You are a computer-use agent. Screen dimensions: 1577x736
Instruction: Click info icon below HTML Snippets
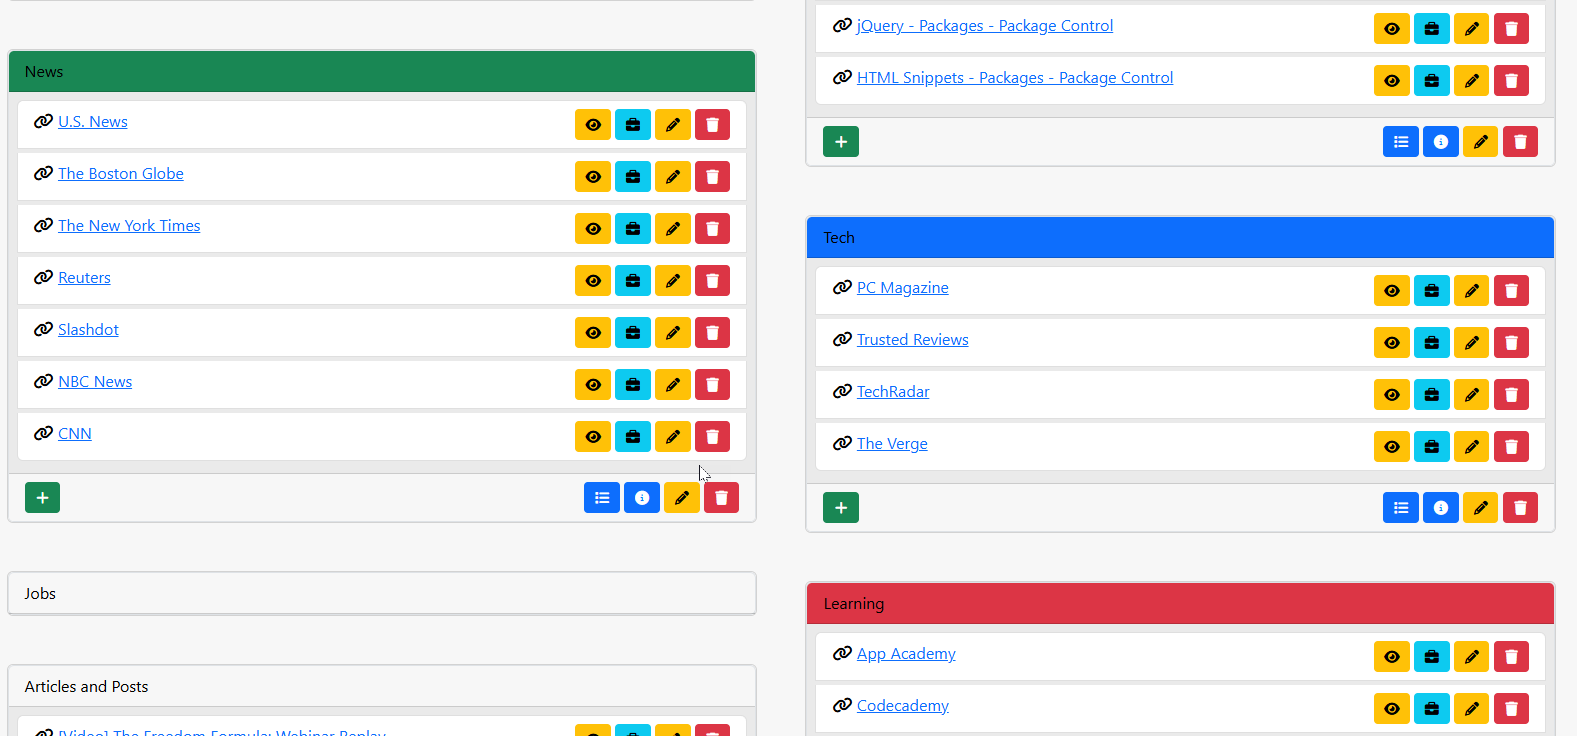[x=1441, y=142]
